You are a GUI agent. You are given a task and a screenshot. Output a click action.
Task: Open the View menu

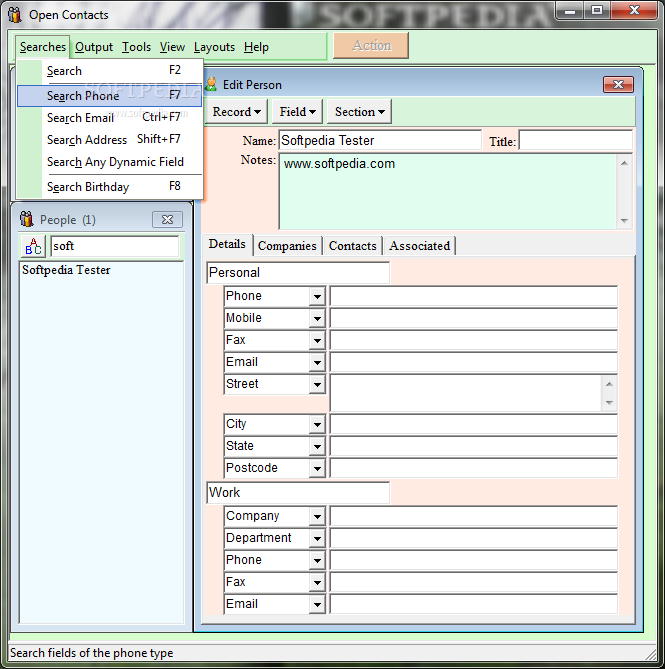172,47
